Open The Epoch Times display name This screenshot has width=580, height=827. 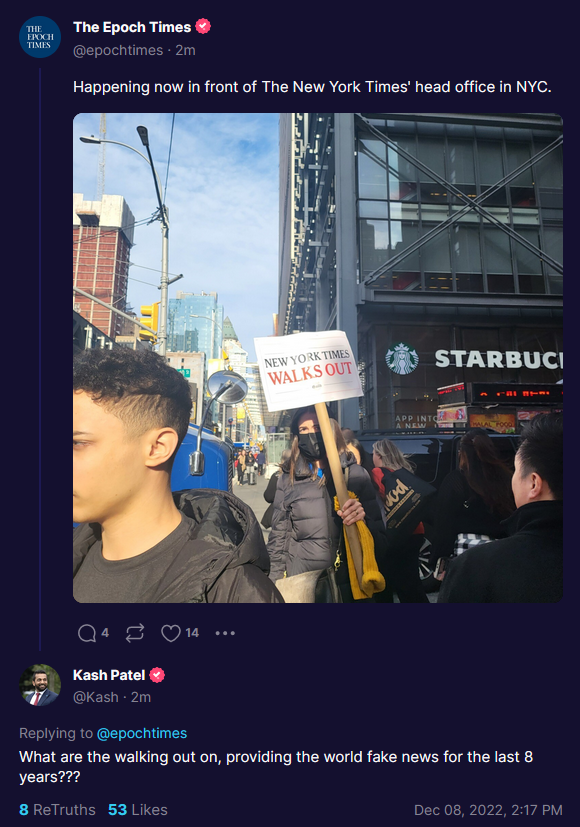pyautogui.click(x=132, y=27)
